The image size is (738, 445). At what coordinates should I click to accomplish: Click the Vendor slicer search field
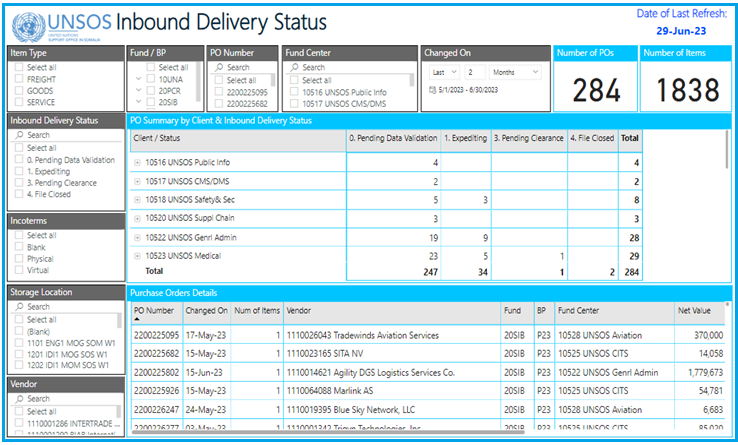tap(66, 398)
